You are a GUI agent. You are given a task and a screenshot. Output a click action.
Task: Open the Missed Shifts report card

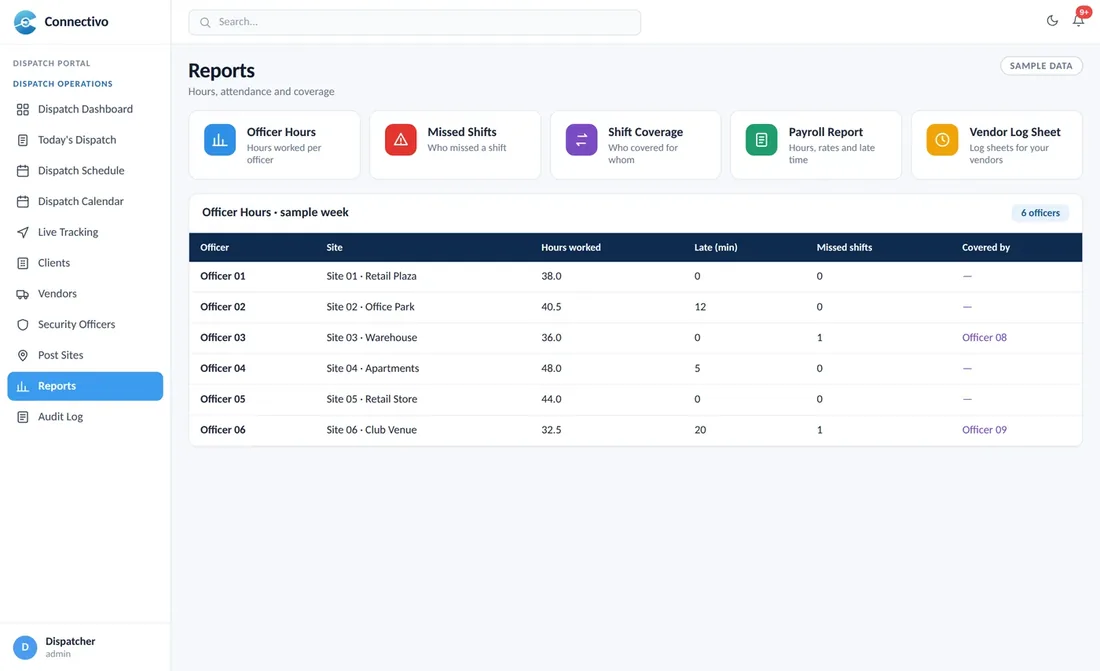pos(455,145)
